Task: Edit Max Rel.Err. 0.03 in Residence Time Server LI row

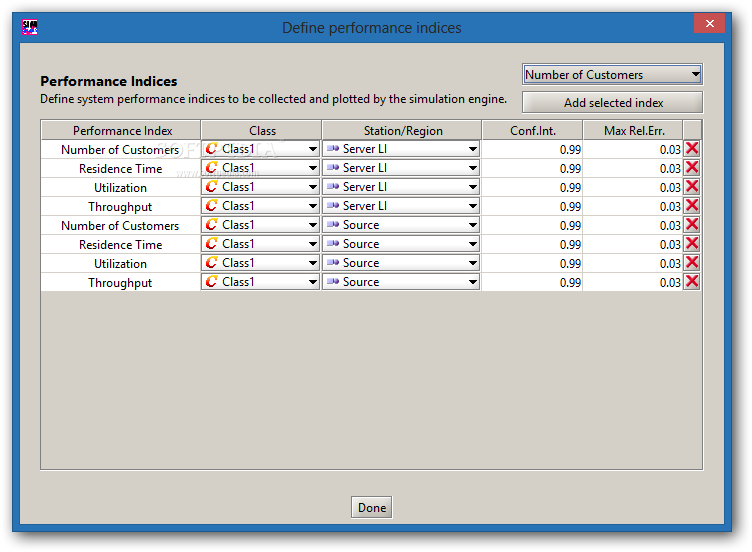Action: coord(633,168)
